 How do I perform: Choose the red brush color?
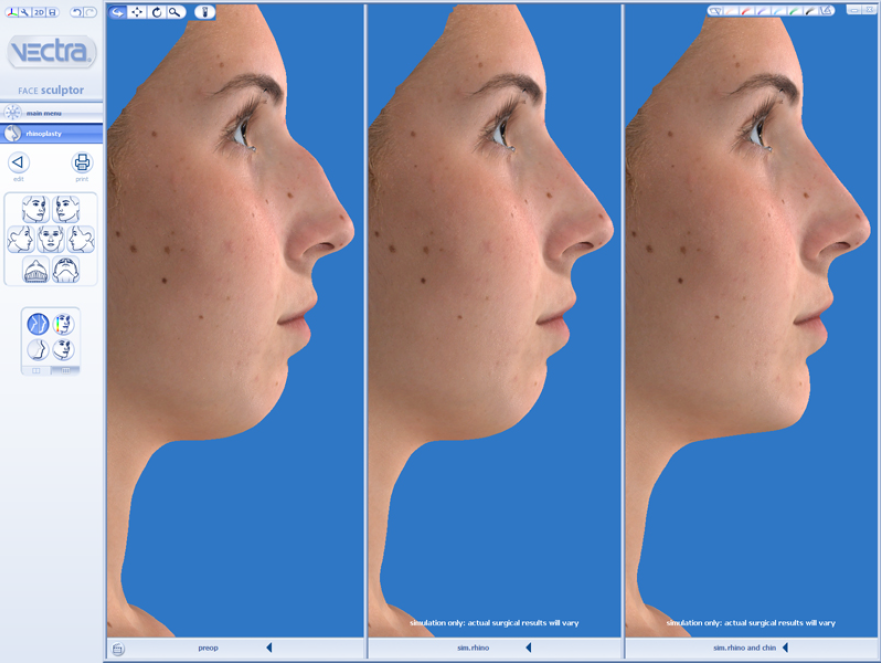click(747, 11)
